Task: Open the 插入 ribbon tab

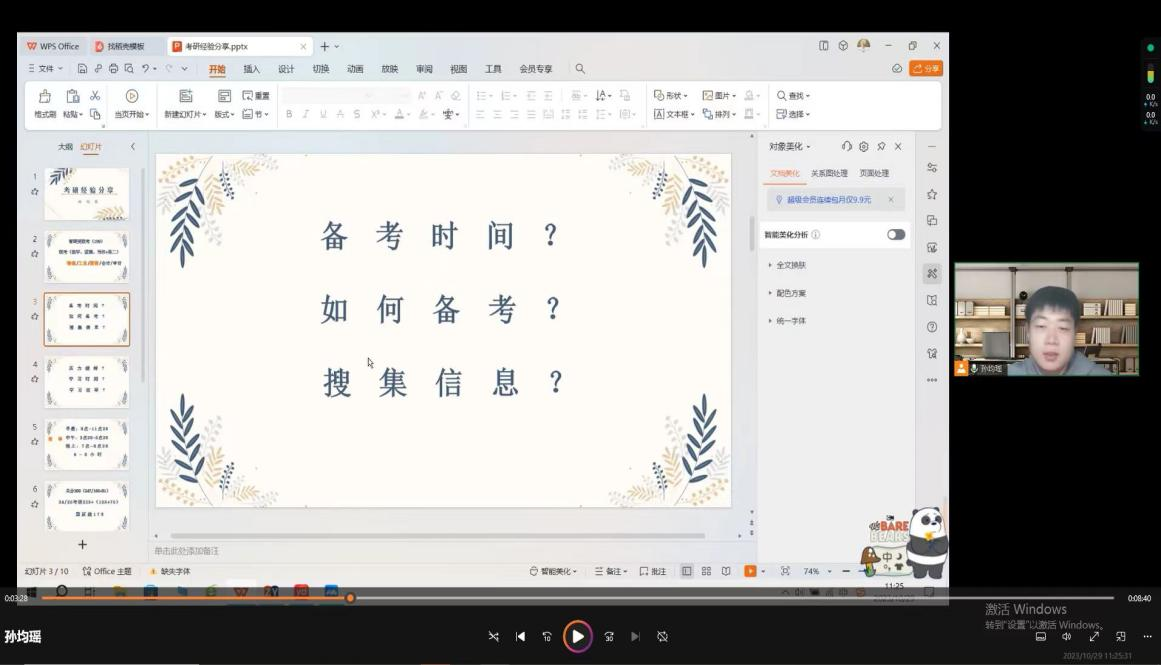Action: [251, 69]
